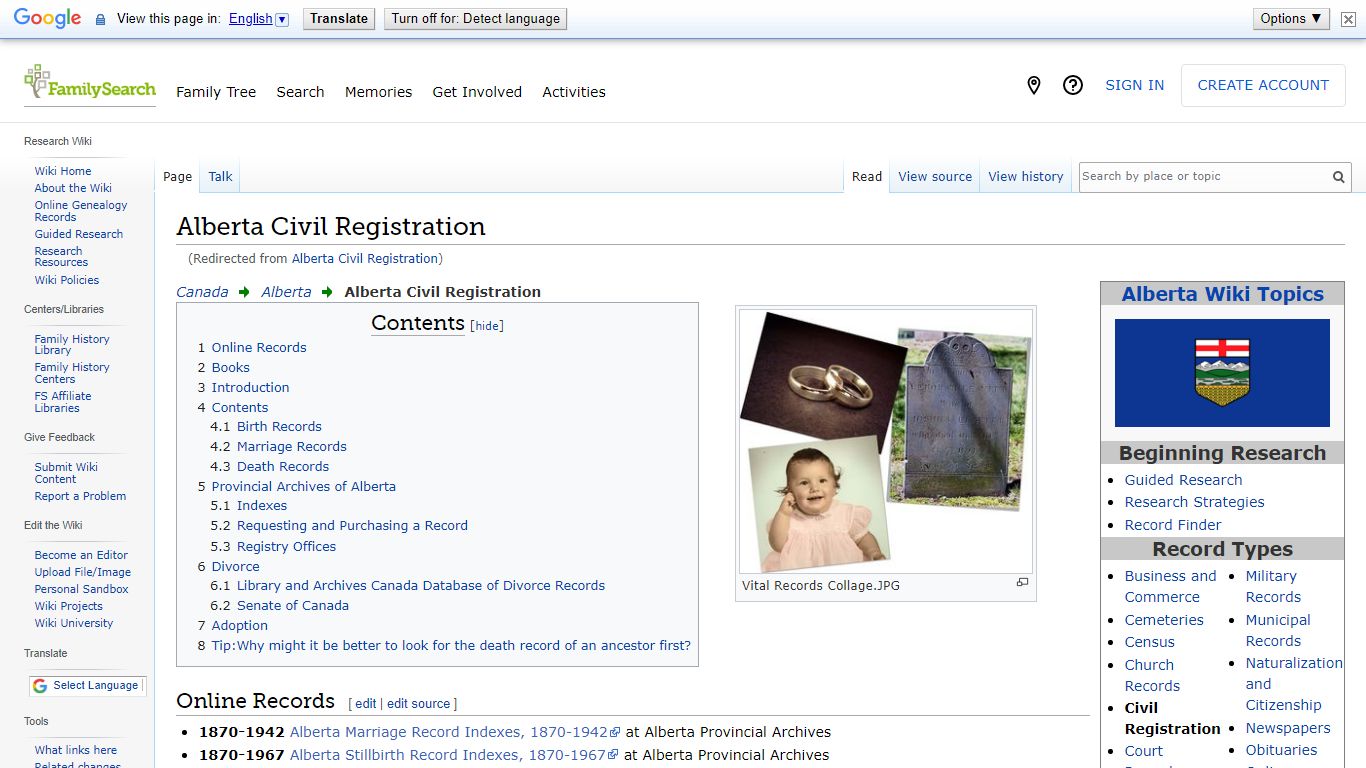Click SIGN IN
This screenshot has width=1366, height=768.
click(1134, 86)
